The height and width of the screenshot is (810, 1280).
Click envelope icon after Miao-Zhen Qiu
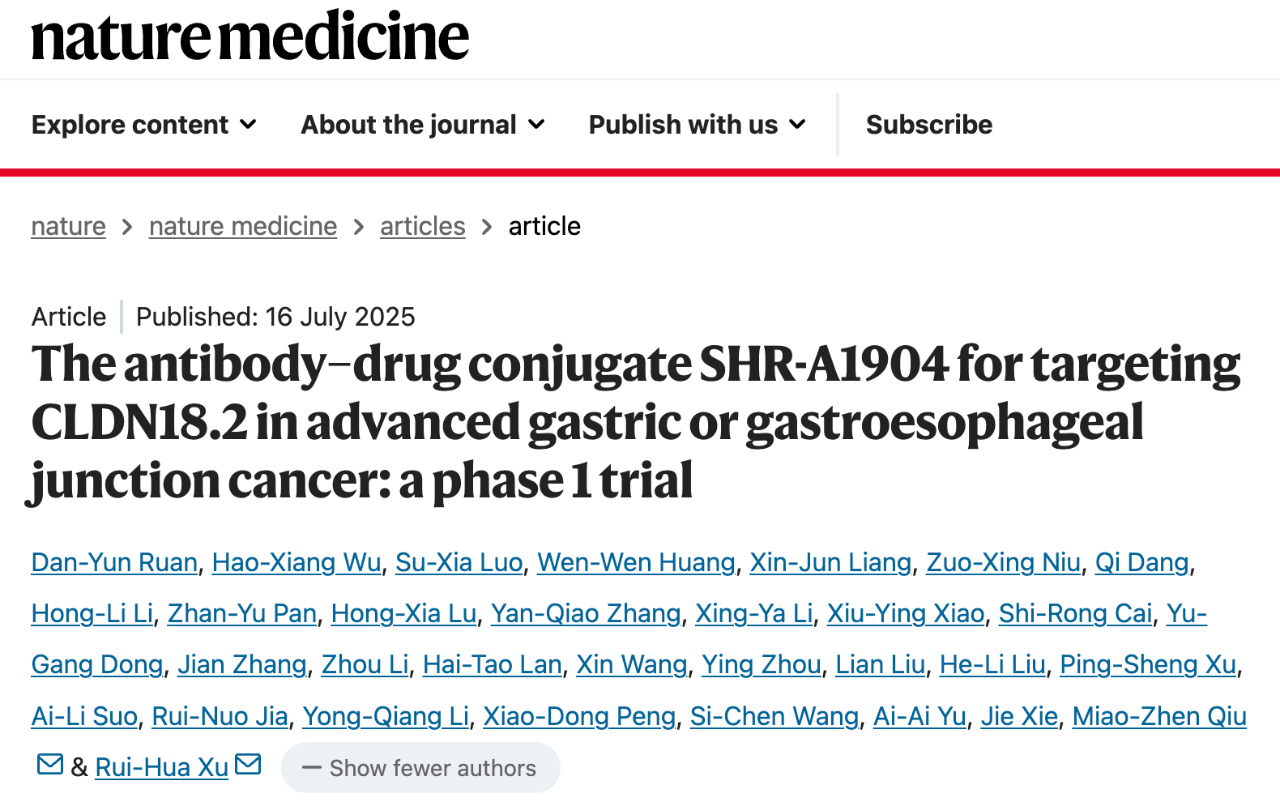tap(50, 765)
